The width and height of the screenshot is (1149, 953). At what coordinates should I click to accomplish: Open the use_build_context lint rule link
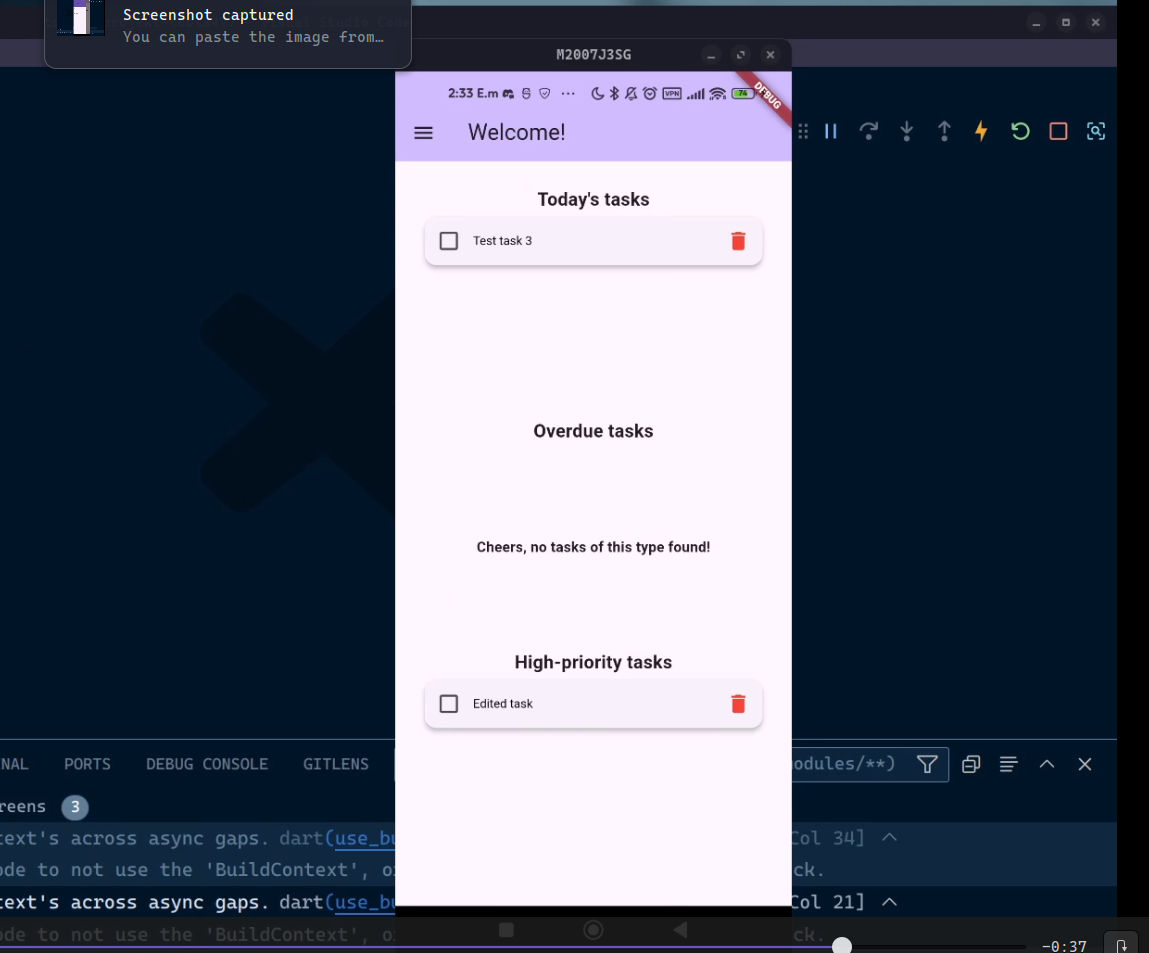pos(365,838)
